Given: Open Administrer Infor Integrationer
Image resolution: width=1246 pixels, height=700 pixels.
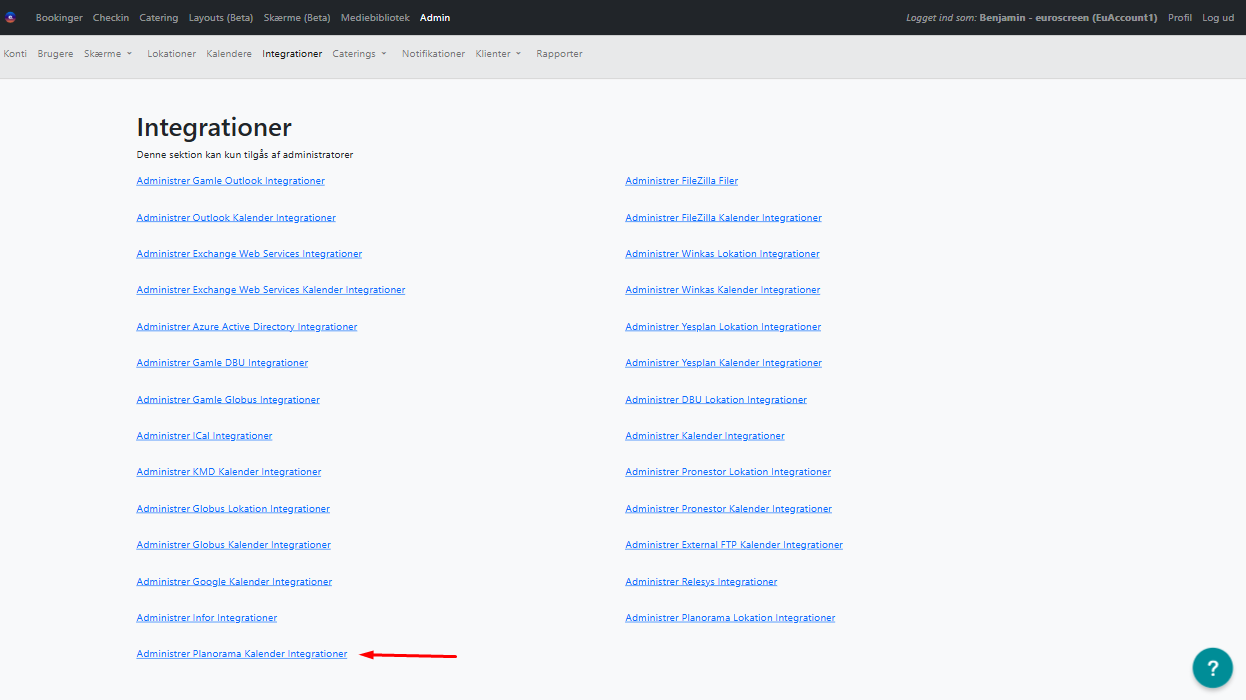Looking at the screenshot, I should 207,618.
